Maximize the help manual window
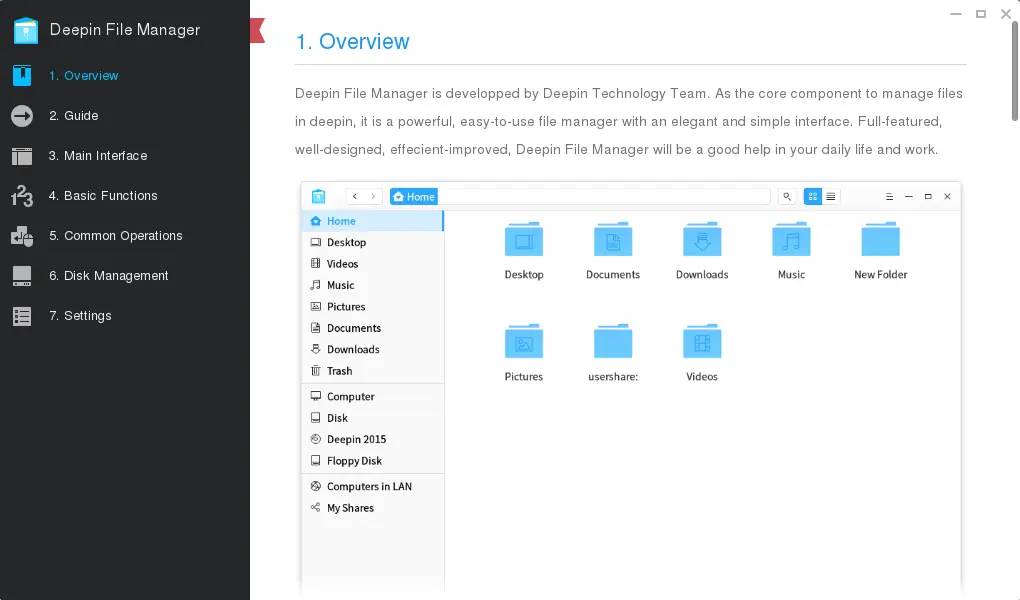 [981, 14]
